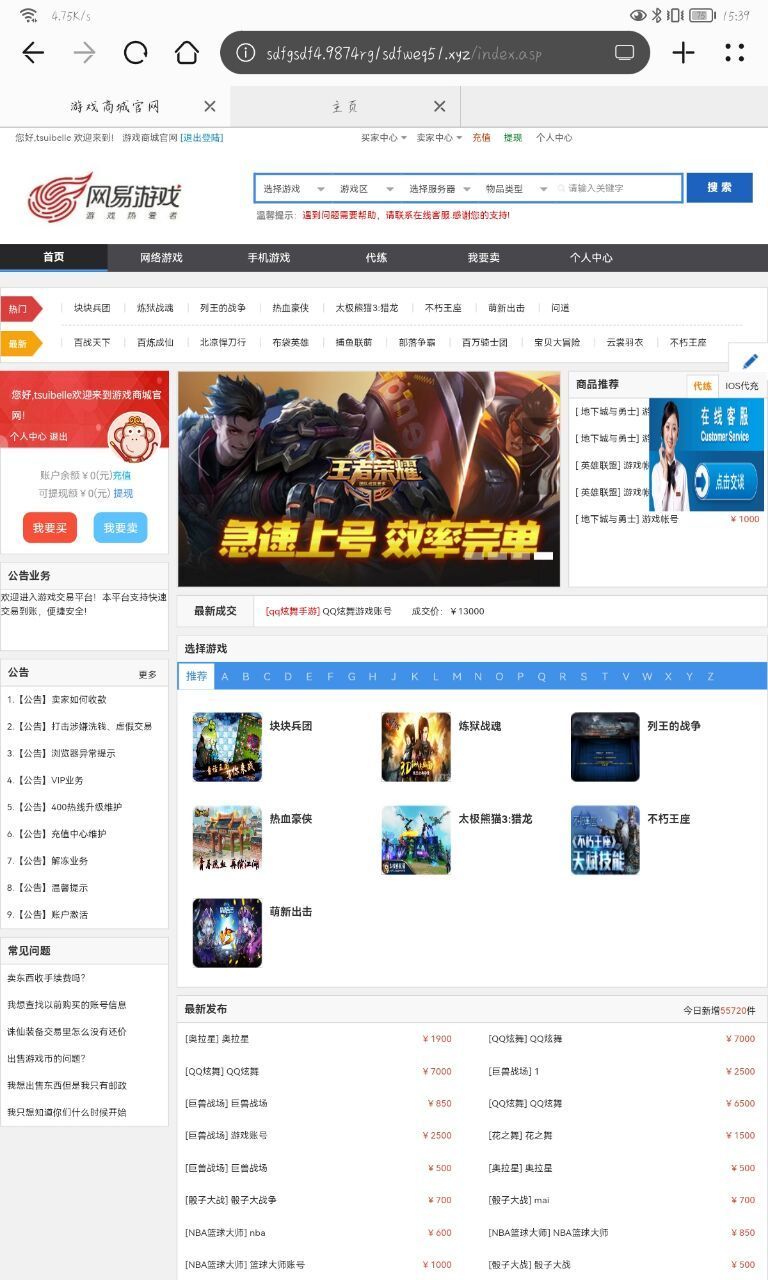The height and width of the screenshot is (1280, 768).
Task: Open the 热血豪侠 game icon
Action: tap(227, 840)
